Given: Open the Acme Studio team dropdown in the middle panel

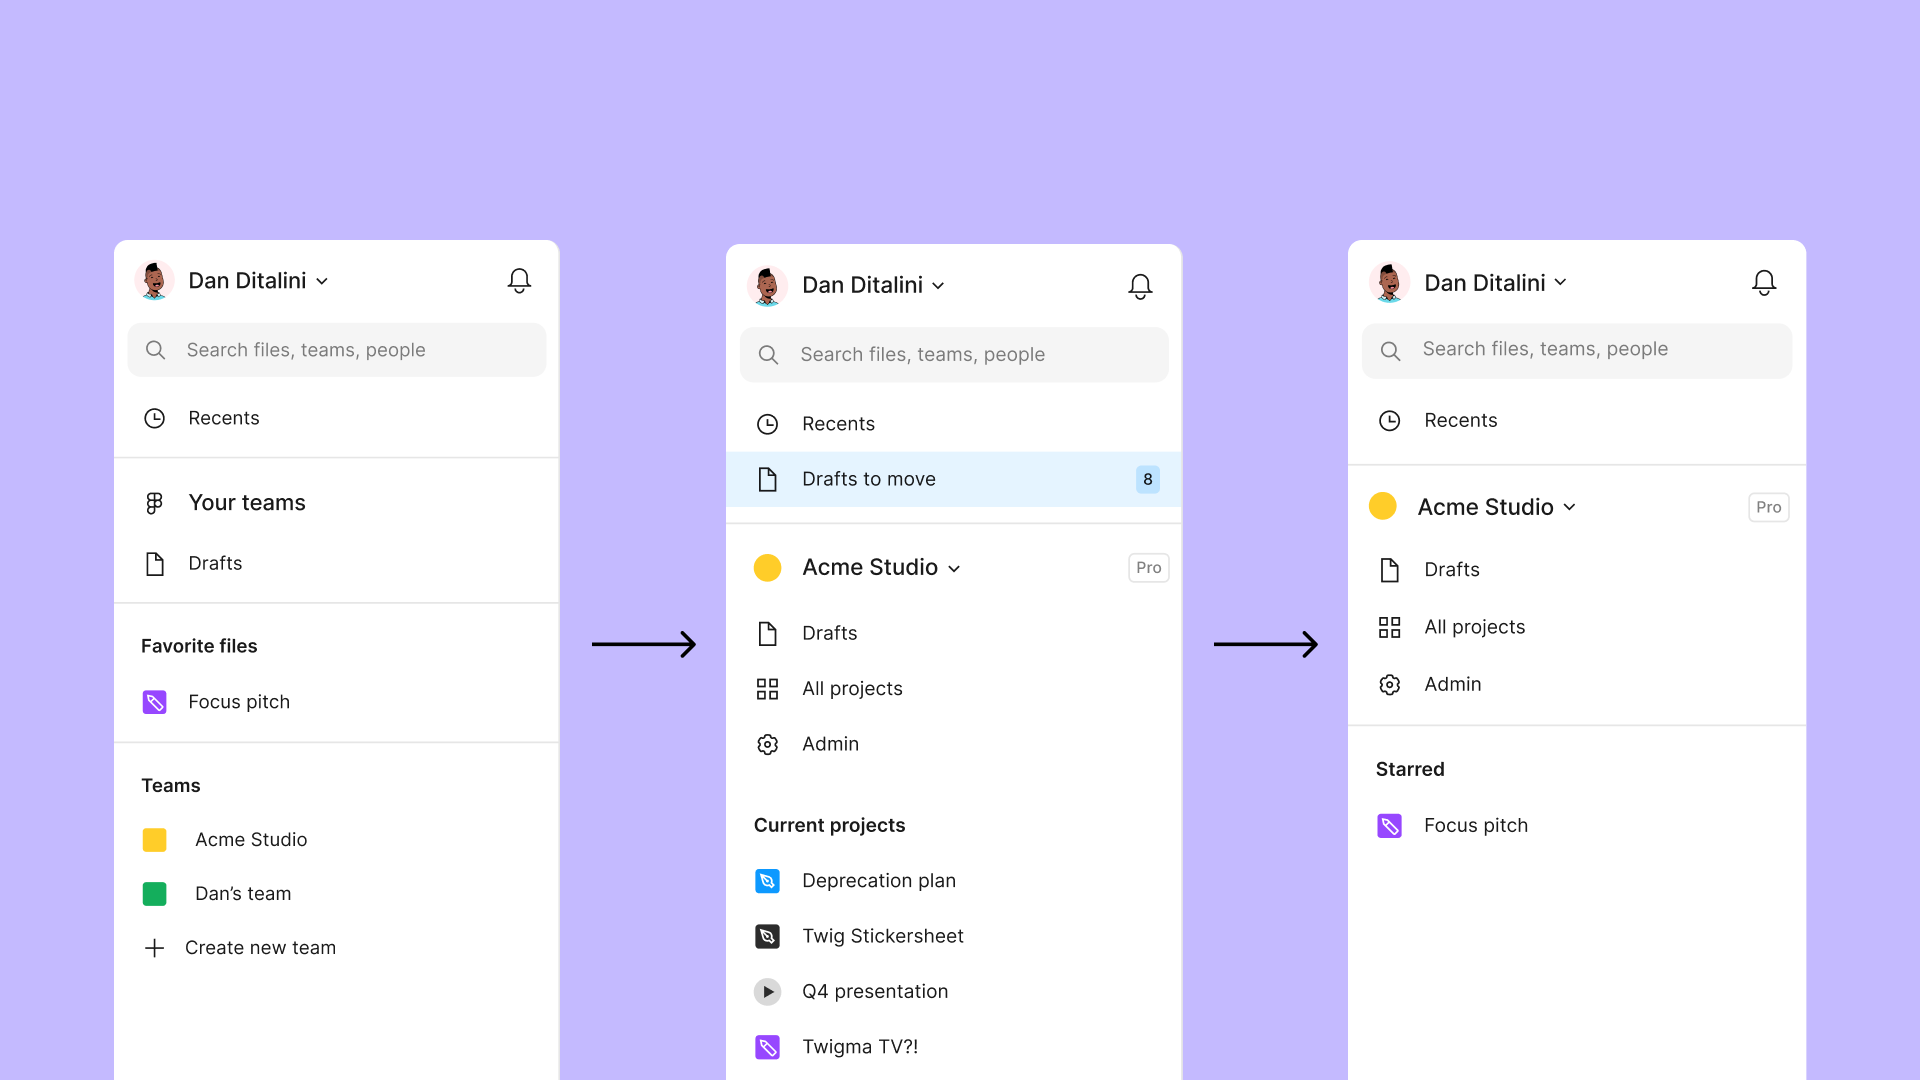Looking at the screenshot, I should coord(954,569).
